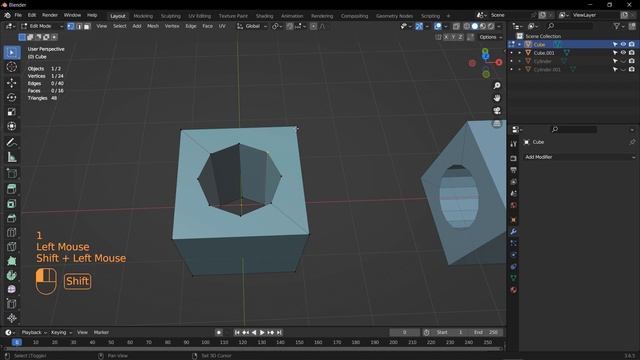The height and width of the screenshot is (360, 640).
Task: Hide Cube in viewport via eye icon
Action: 623,44
